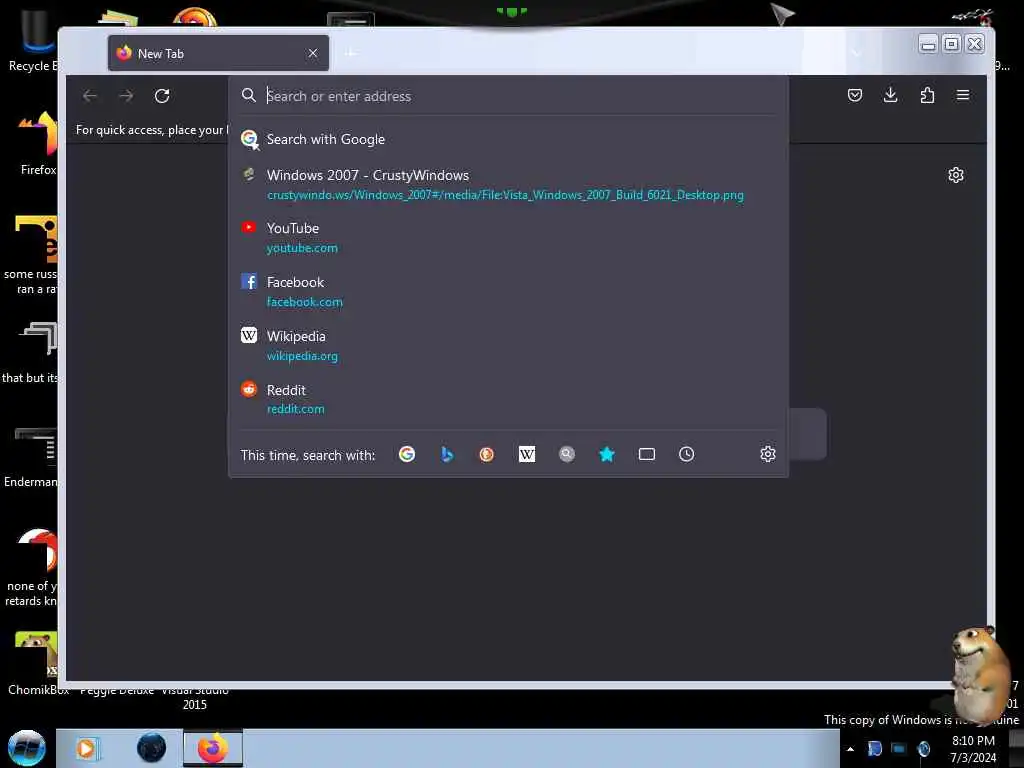Open the Recycle Bin desktop icon
This screenshot has height=768, width=1024.
tap(33, 40)
